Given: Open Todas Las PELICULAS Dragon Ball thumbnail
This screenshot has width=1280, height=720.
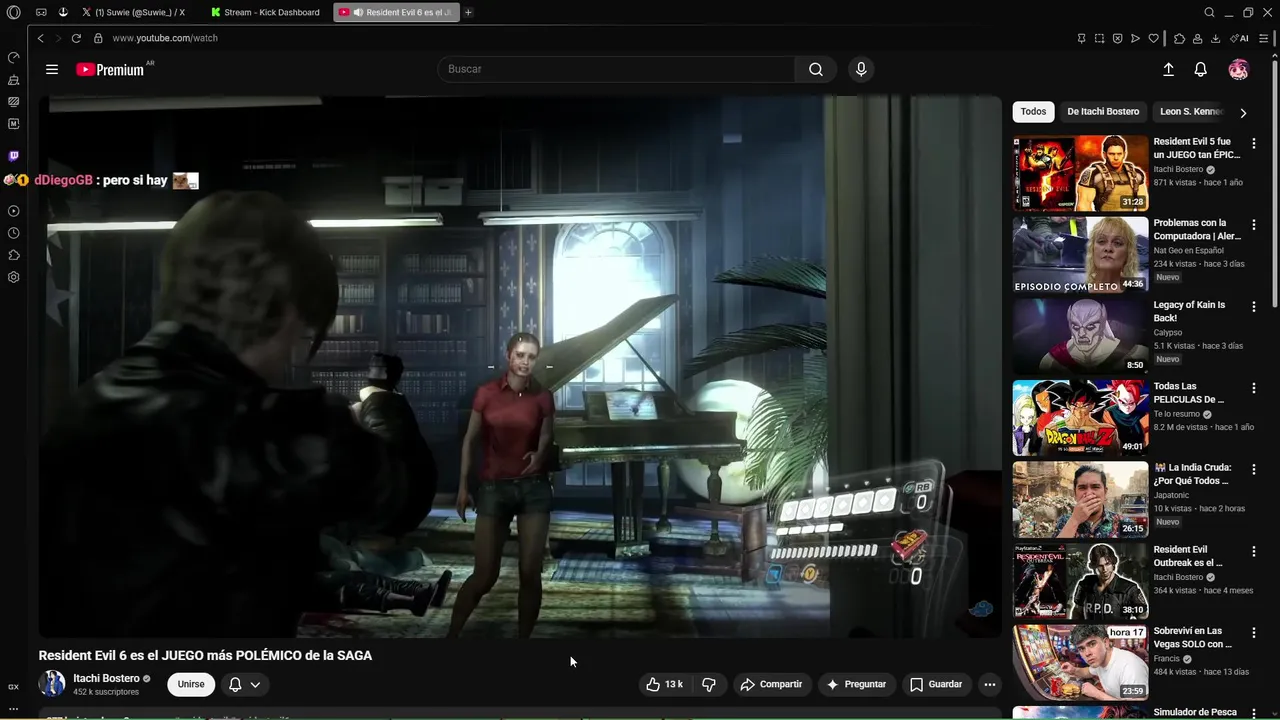Looking at the screenshot, I should click(1080, 418).
